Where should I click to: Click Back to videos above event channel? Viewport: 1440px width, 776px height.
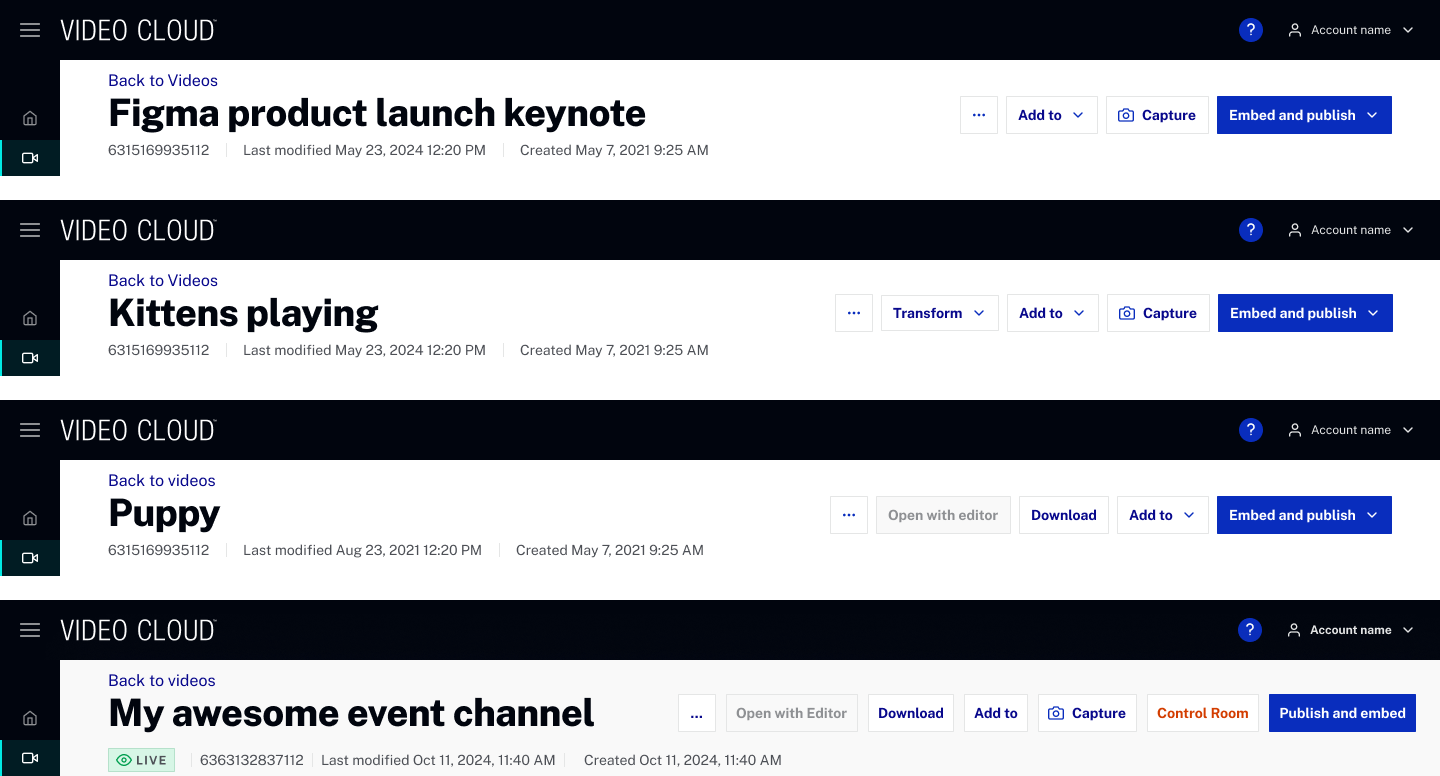[x=162, y=680]
